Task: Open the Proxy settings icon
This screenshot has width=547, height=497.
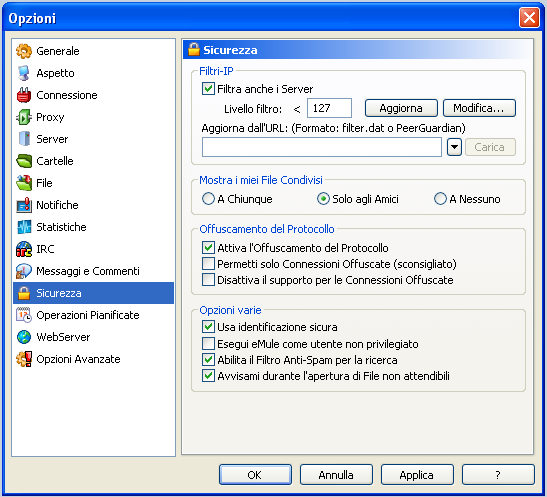Action: (x=24, y=117)
